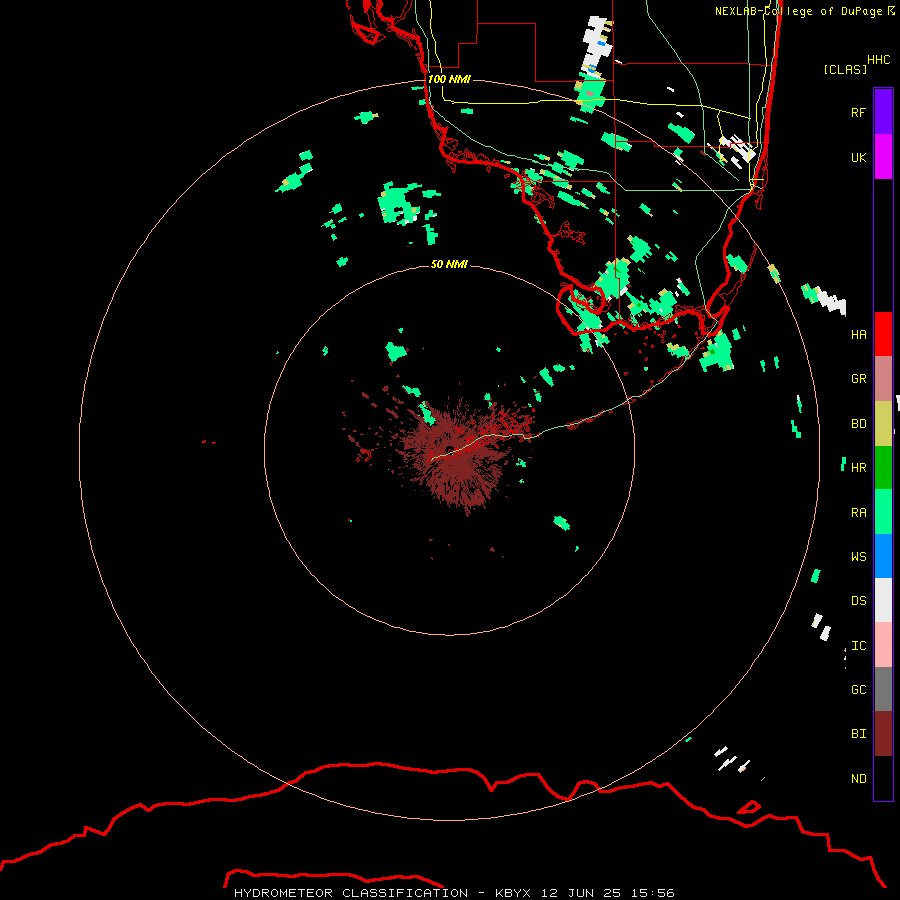
Task: Click the RF legend label
Action: (858, 113)
